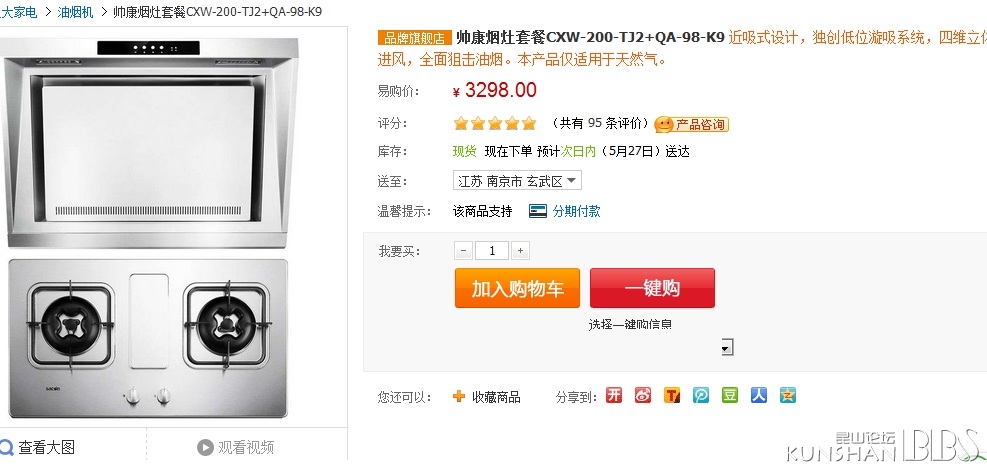Share to Douban green 豆 icon

click(730, 395)
